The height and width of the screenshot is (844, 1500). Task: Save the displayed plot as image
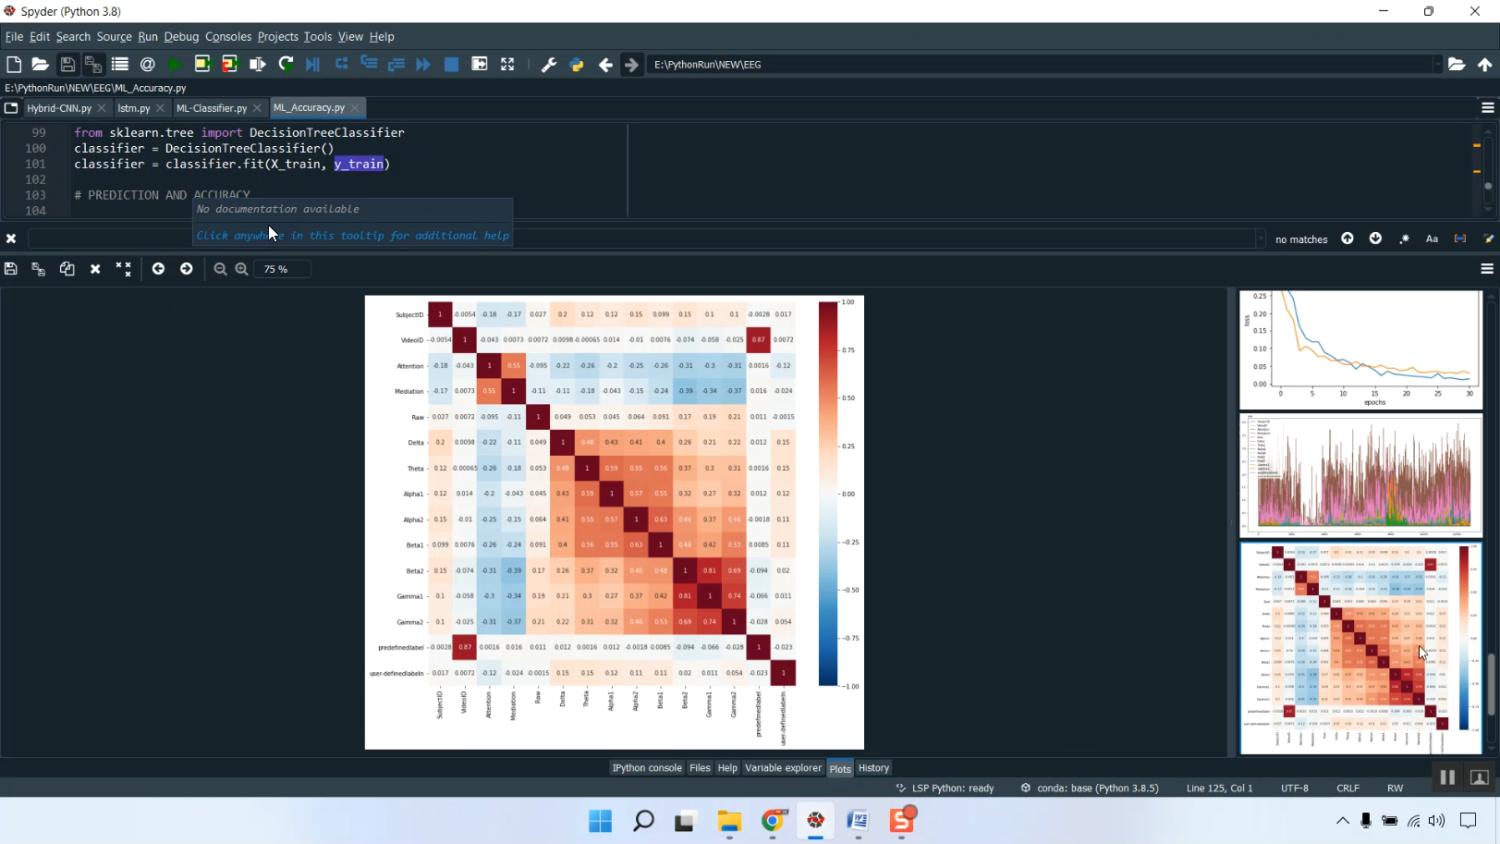tap(11, 268)
